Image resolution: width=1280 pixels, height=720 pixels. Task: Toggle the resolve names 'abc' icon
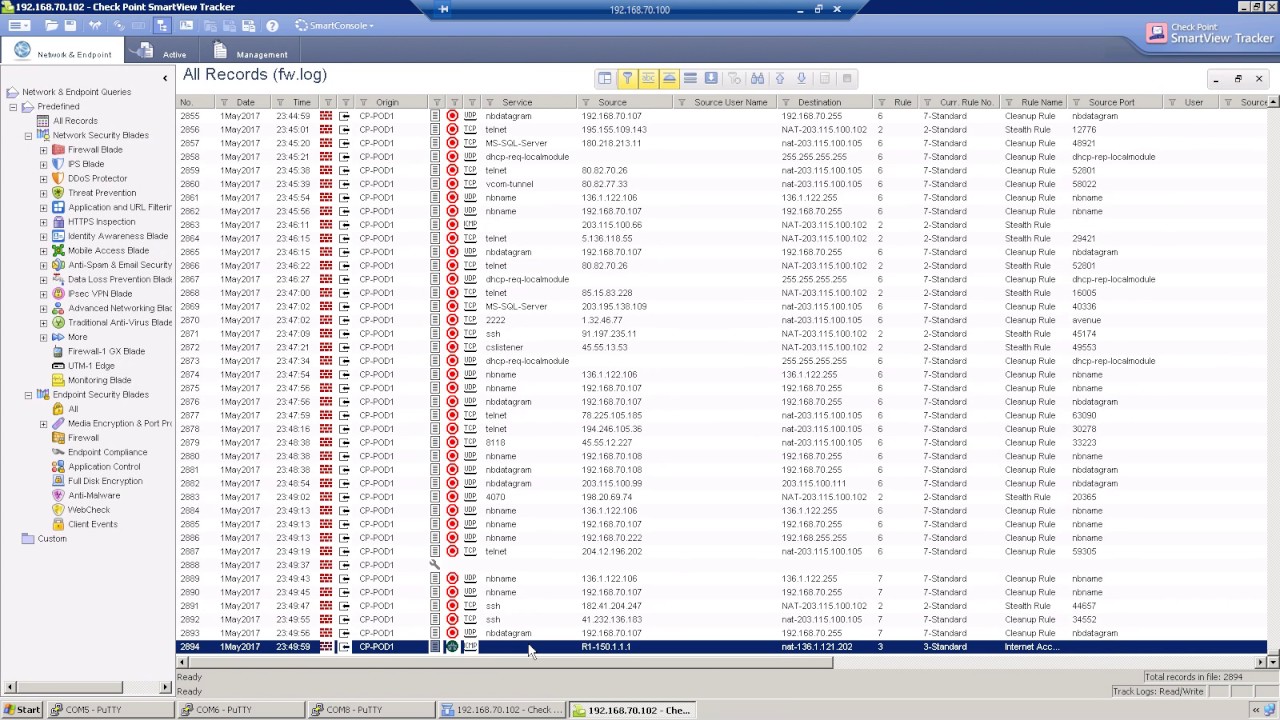[x=648, y=78]
